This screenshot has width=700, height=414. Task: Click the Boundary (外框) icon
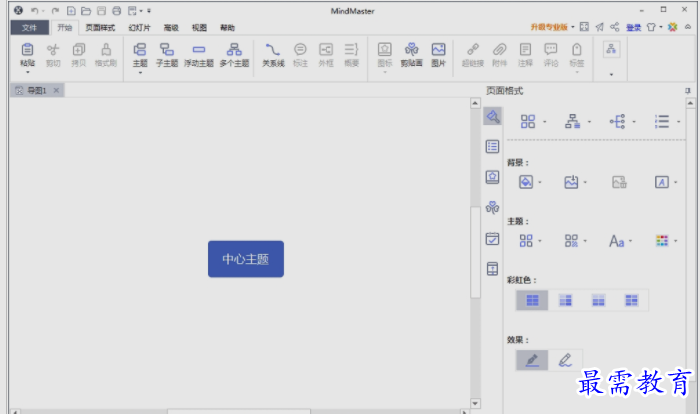coord(326,50)
